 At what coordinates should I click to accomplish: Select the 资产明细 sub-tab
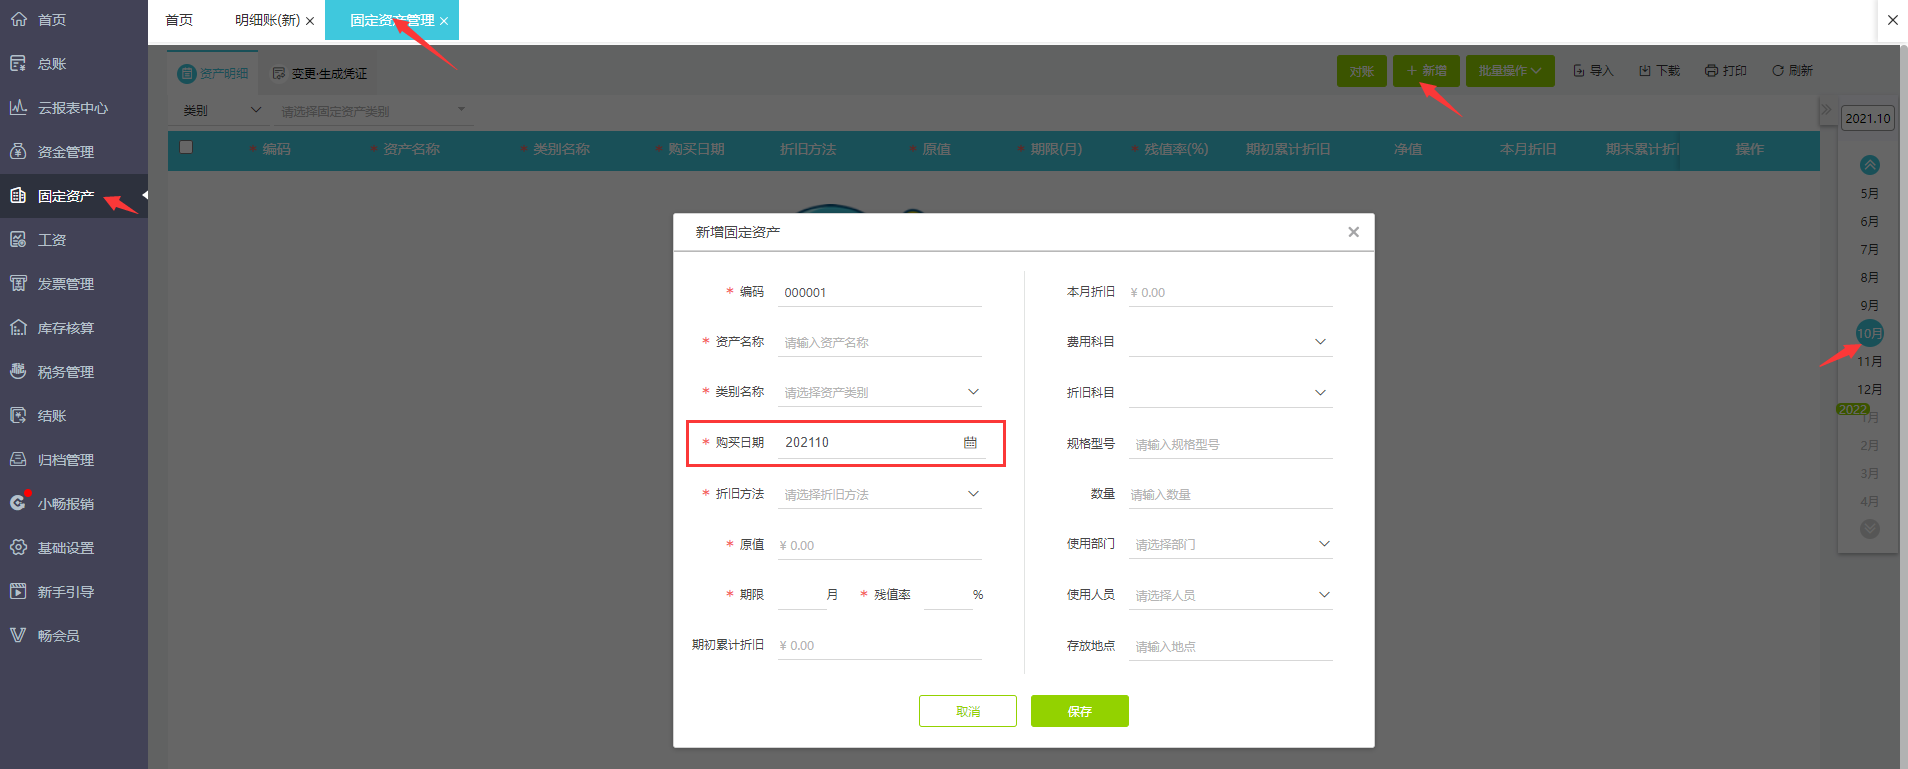click(x=212, y=73)
